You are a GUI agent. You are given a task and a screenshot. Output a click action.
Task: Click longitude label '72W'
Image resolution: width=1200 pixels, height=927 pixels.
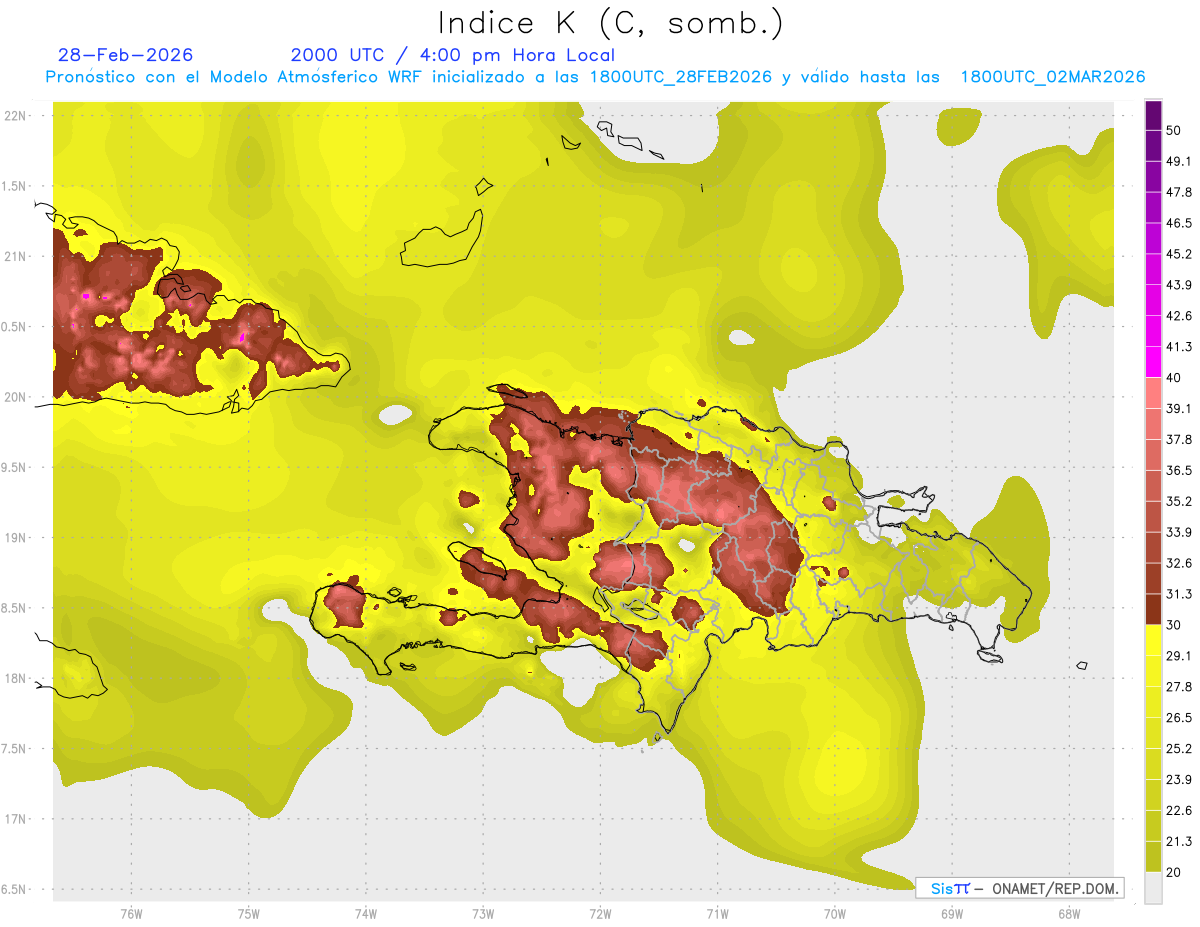coord(600,914)
